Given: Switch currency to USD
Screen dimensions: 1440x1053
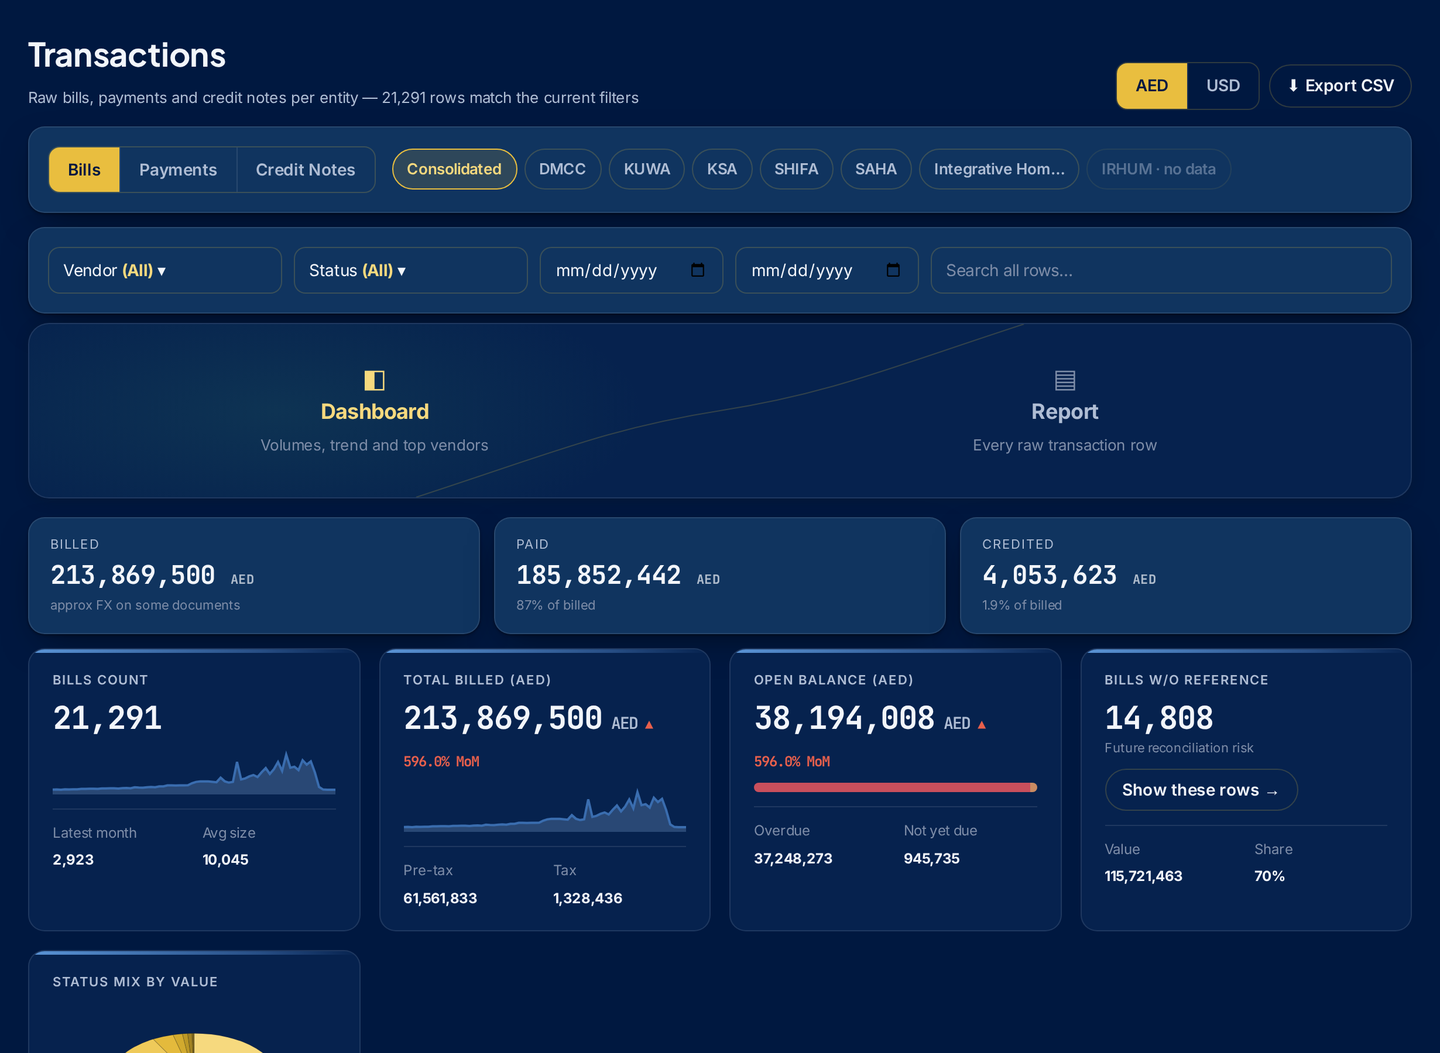Looking at the screenshot, I should [1223, 86].
